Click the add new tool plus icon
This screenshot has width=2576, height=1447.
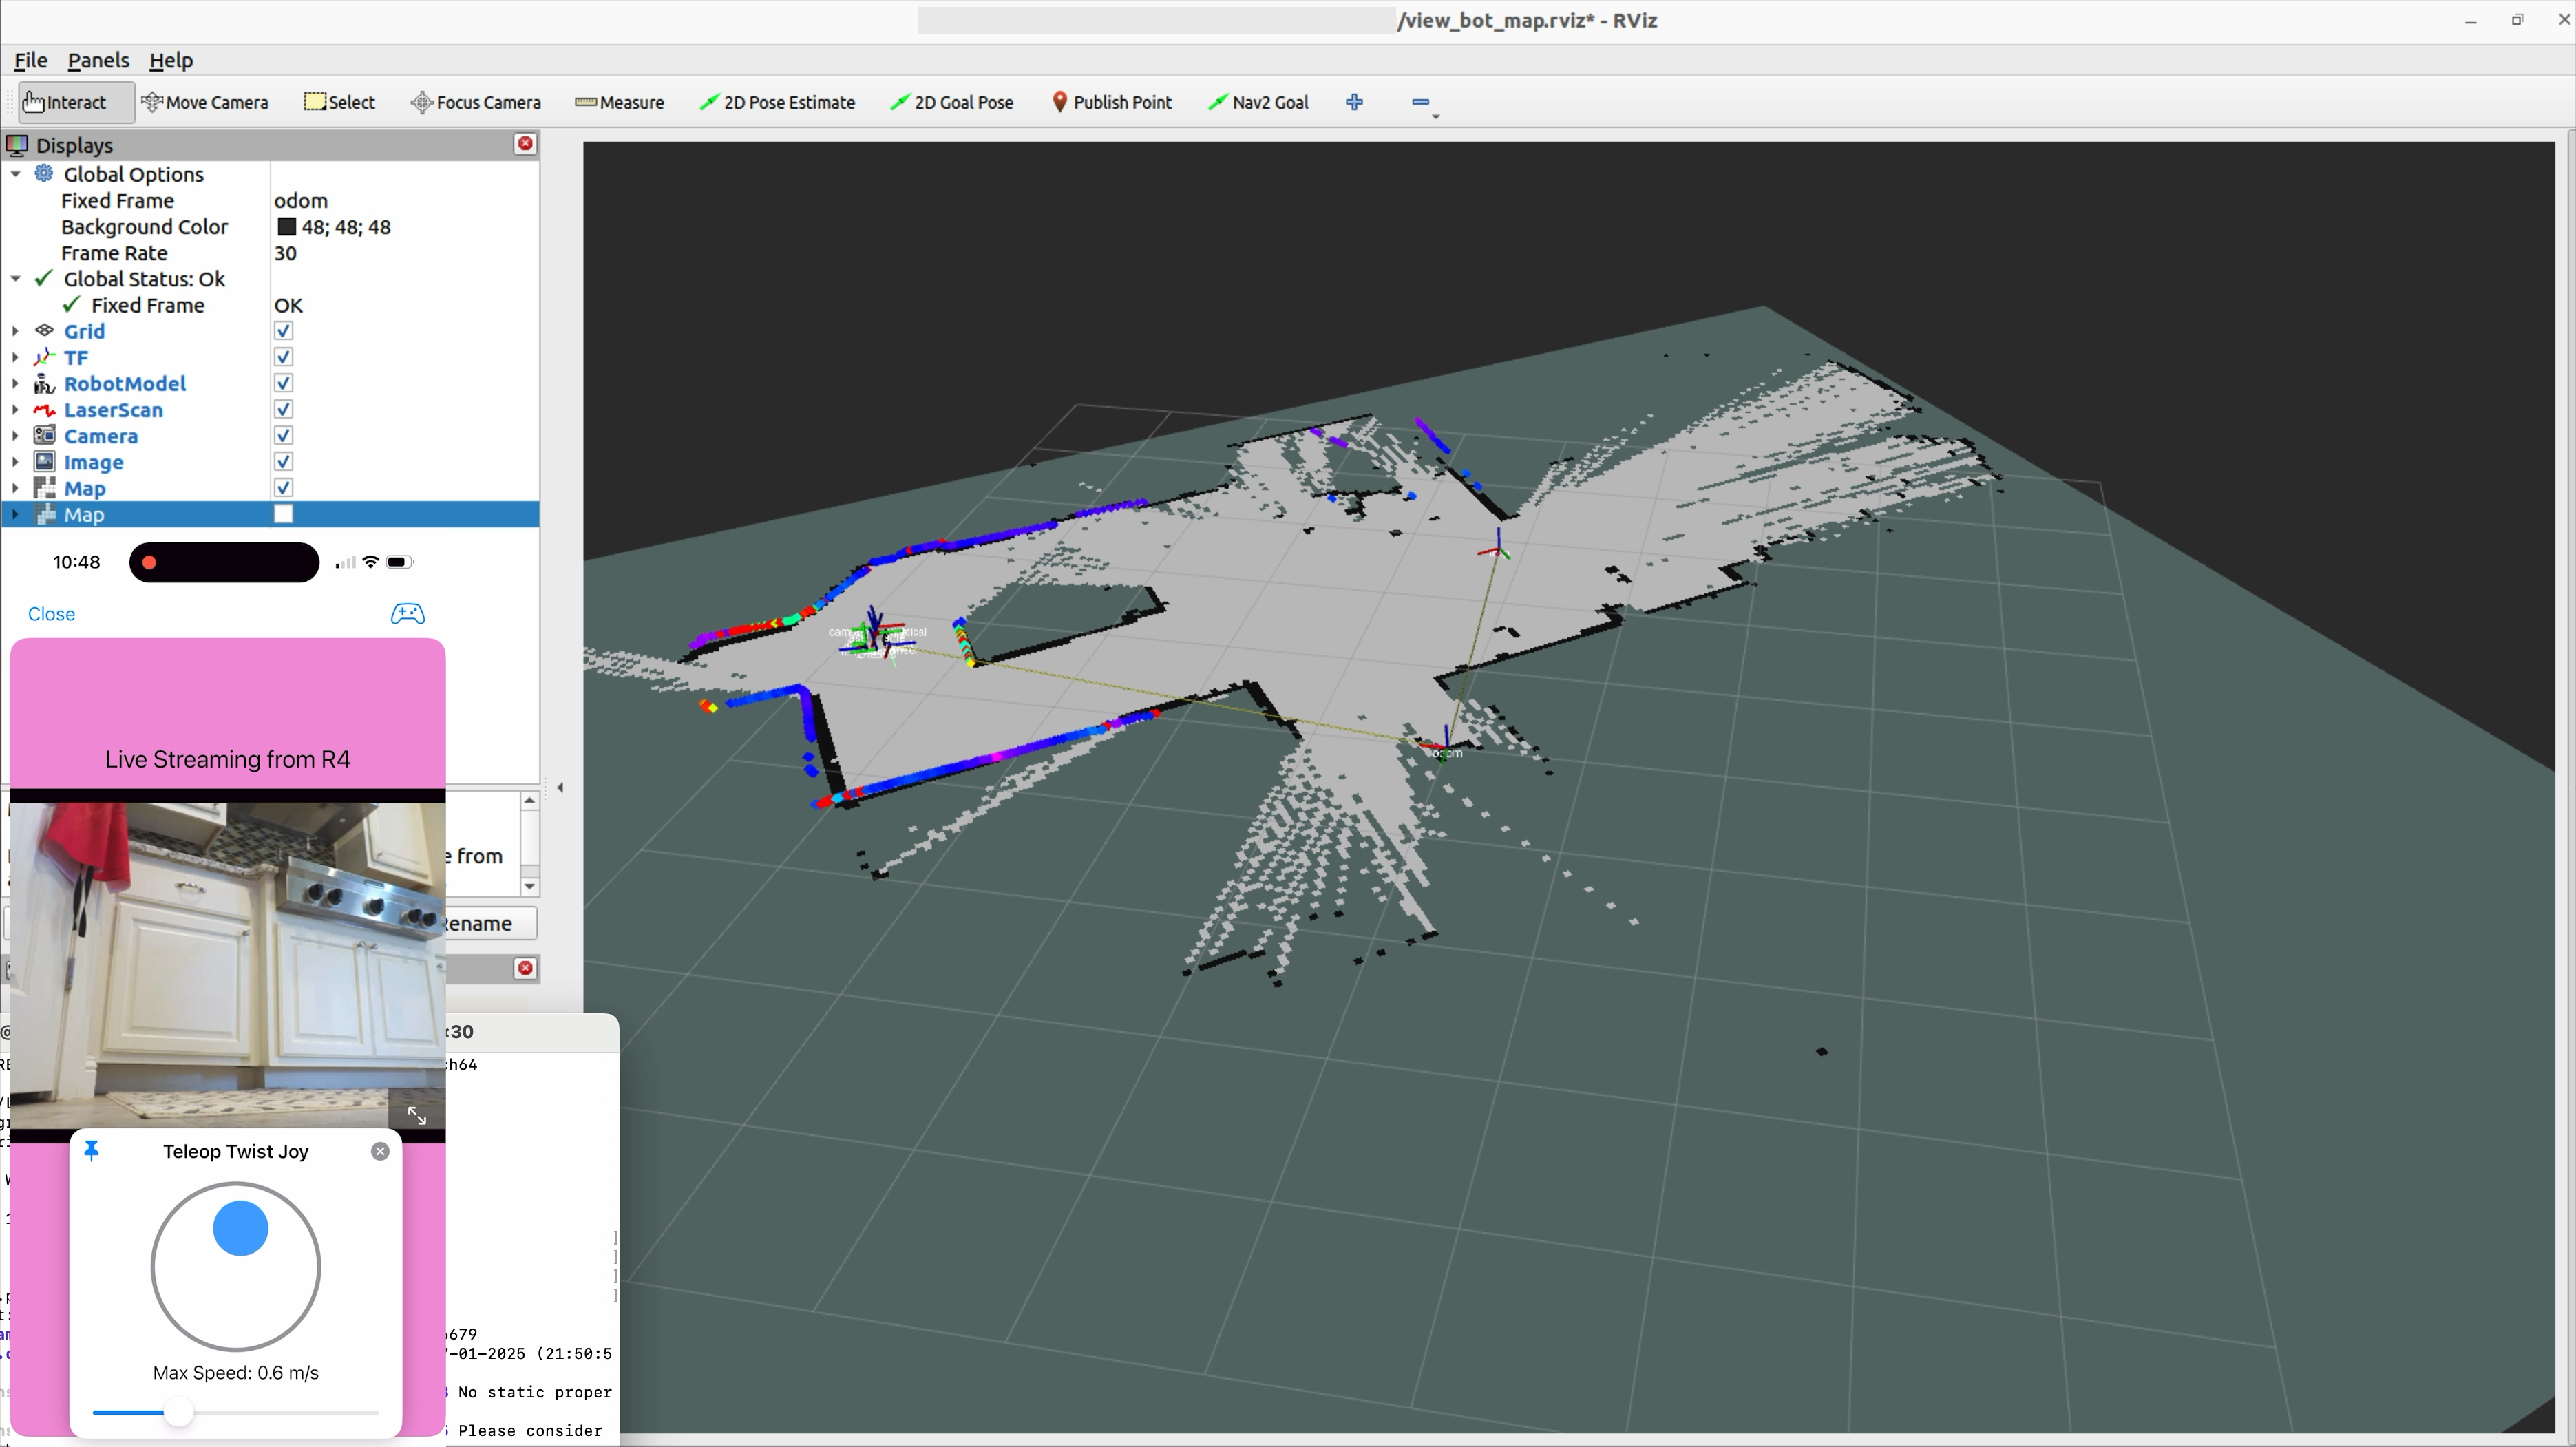pos(1355,102)
